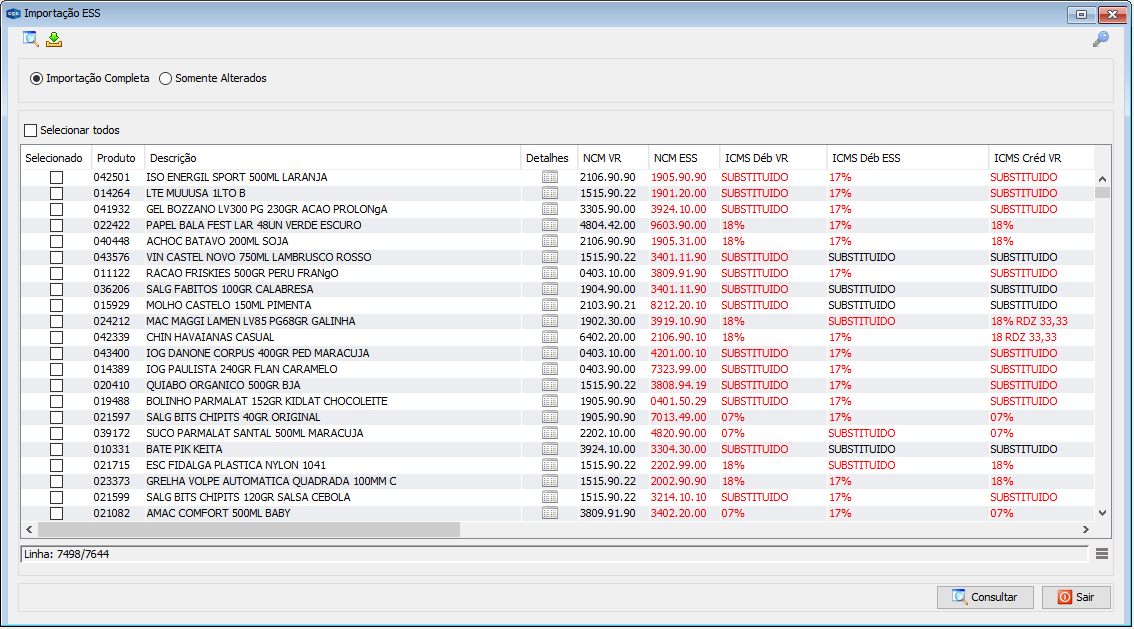Tick checkbox for LTE MUUUSA 1LTO B
Image resolution: width=1134 pixels, height=629 pixels.
56,193
